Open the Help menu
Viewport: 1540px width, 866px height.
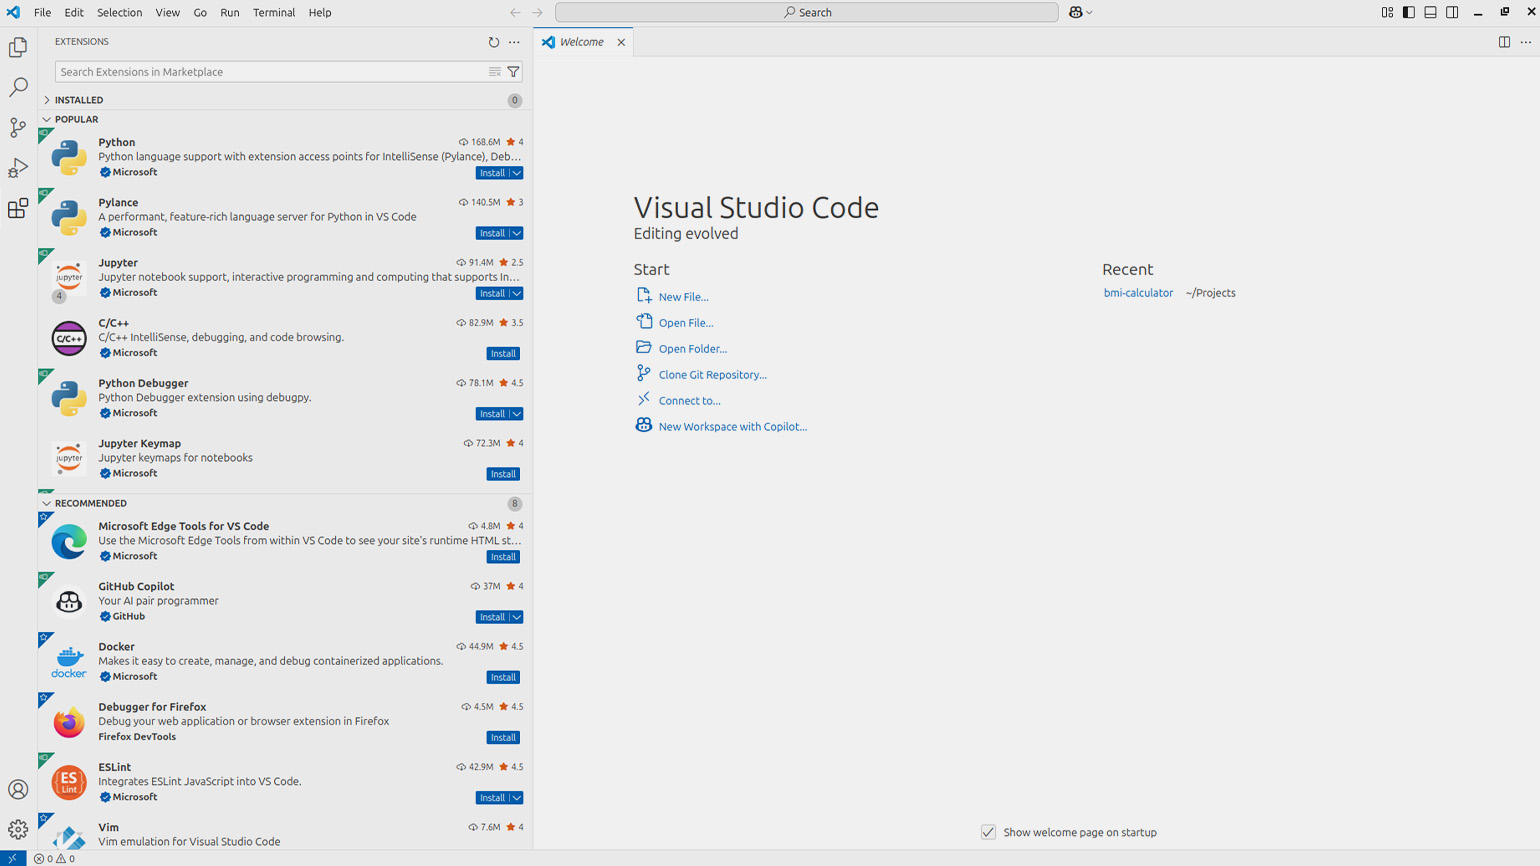click(x=320, y=13)
